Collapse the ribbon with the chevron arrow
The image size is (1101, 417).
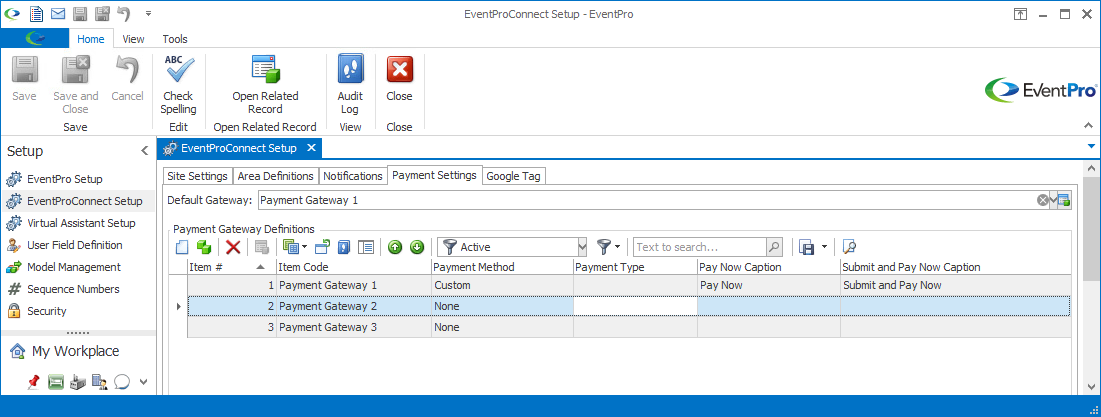[1089, 126]
